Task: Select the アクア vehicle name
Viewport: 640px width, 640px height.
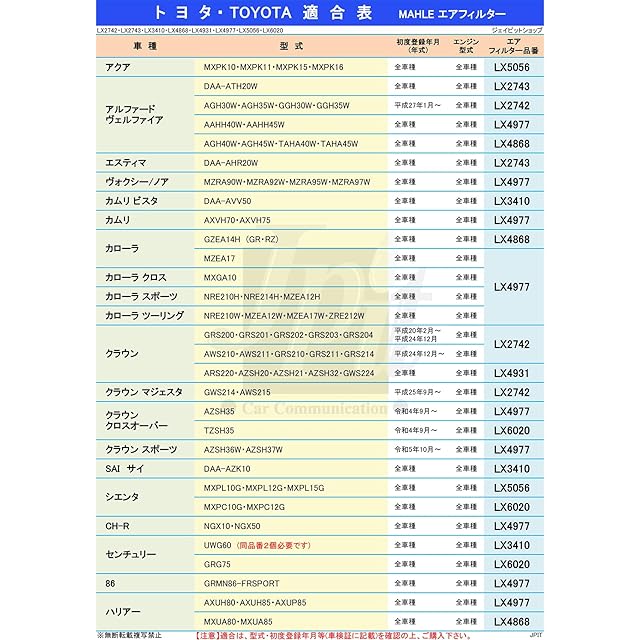Action: [118, 67]
